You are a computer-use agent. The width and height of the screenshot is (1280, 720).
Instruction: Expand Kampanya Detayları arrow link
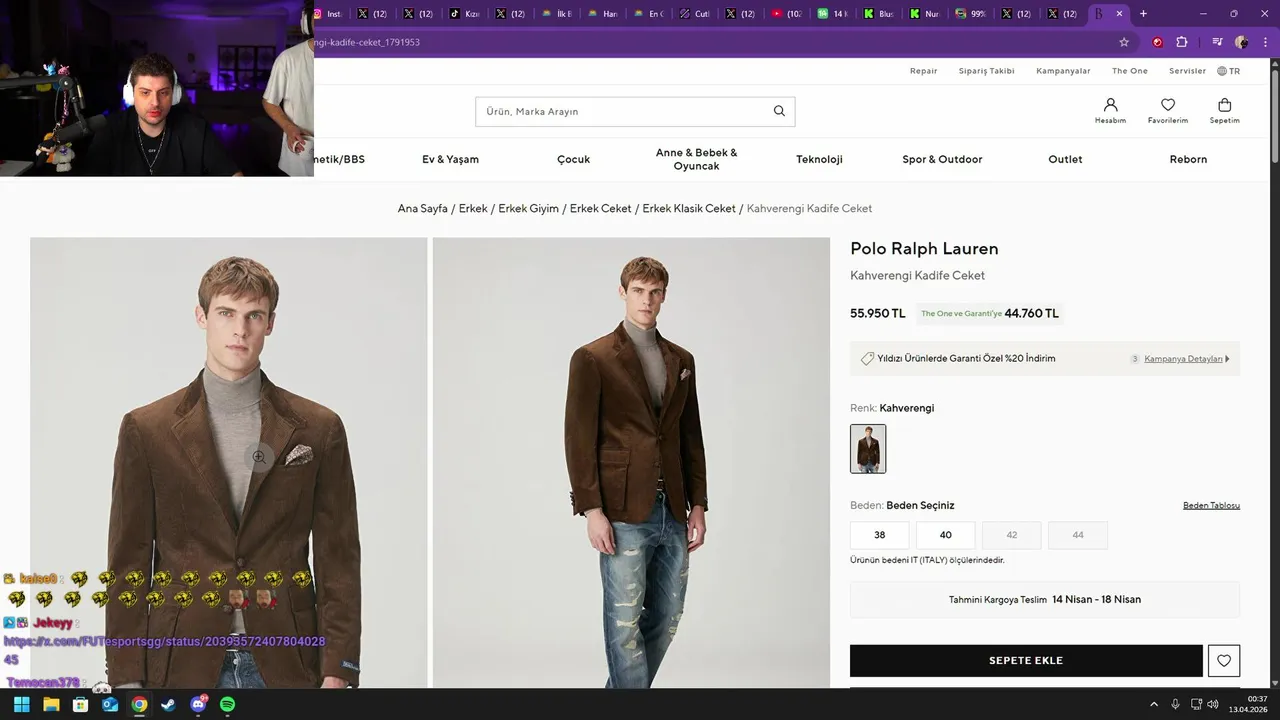click(1187, 359)
